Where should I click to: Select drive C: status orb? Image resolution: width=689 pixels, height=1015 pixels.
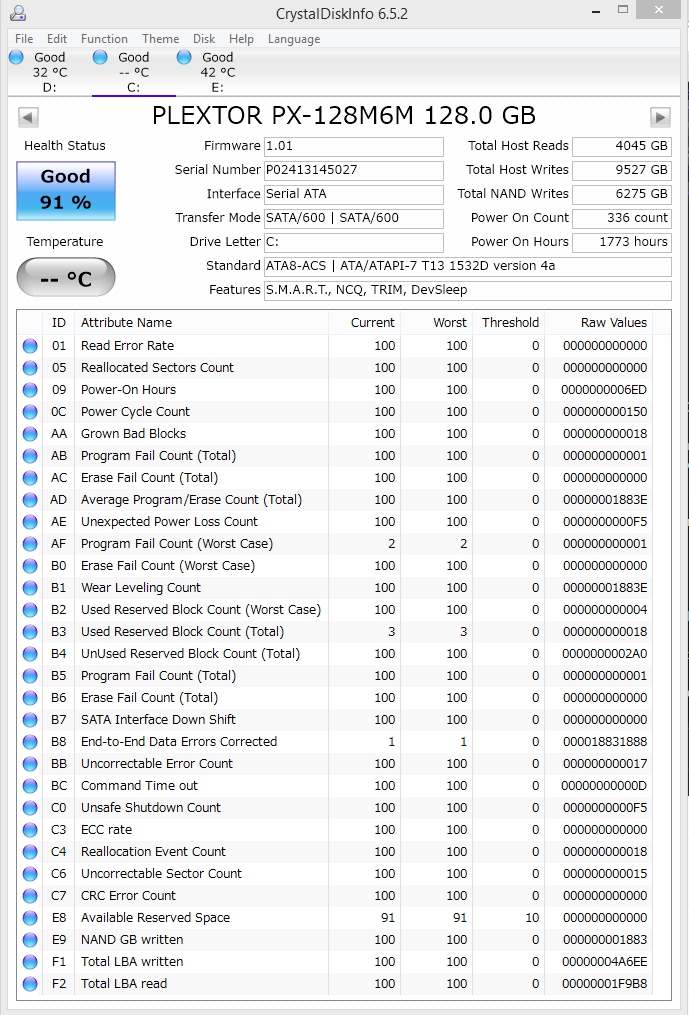[100, 57]
